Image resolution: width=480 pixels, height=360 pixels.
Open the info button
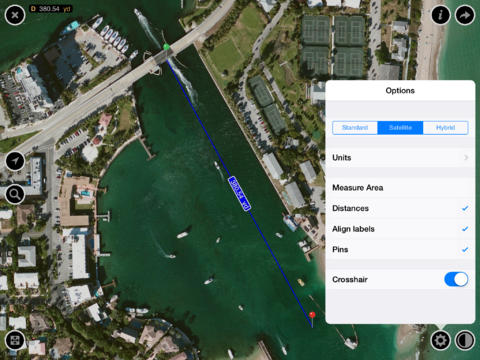(441, 15)
